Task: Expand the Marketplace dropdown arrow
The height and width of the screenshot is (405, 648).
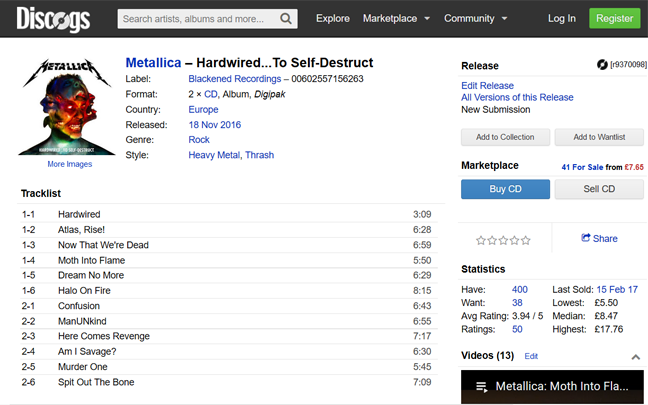Action: click(427, 19)
